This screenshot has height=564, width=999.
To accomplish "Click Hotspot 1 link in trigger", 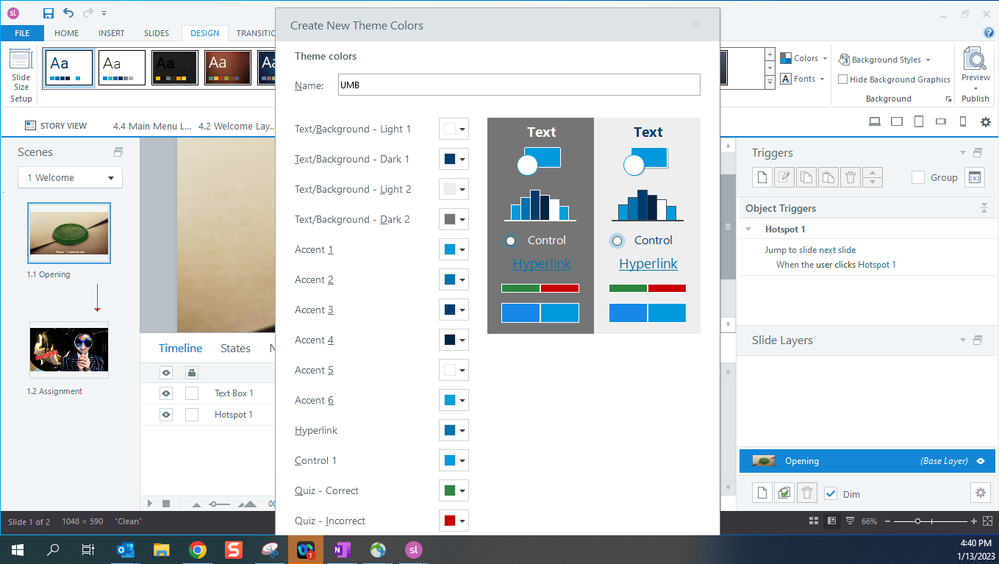I will [x=877, y=264].
